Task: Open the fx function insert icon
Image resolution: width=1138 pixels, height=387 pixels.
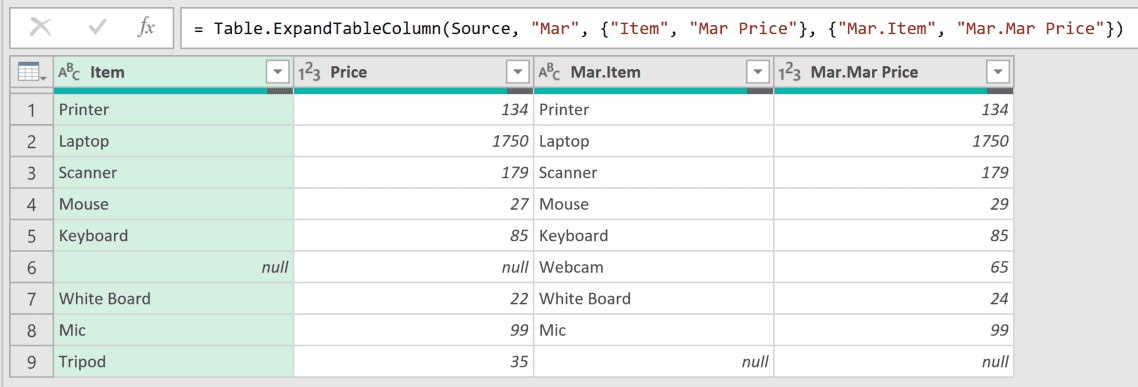Action: point(146,28)
